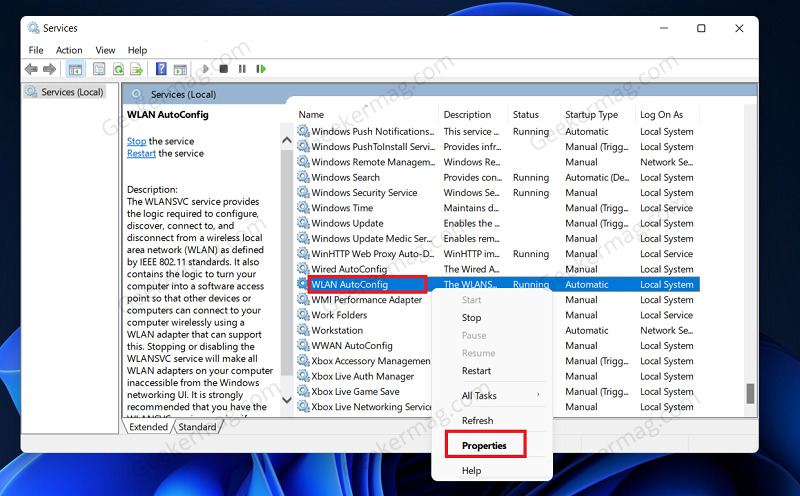
Task: Select the Windows Remote Management row
Action: point(498,162)
